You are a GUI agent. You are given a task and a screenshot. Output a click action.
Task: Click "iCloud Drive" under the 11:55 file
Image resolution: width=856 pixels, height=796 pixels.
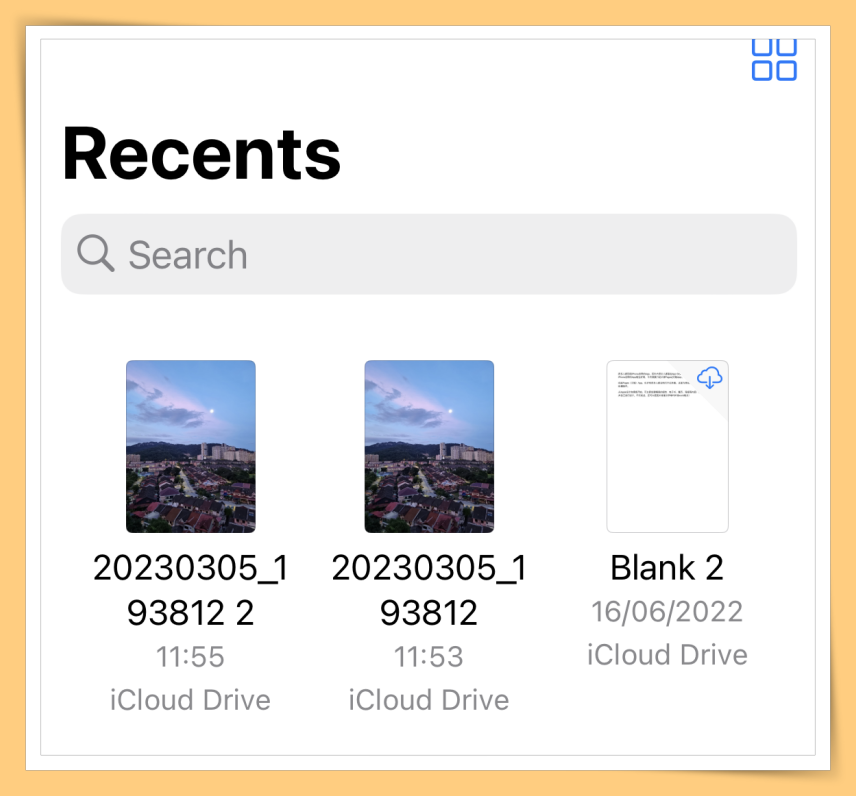(x=191, y=700)
